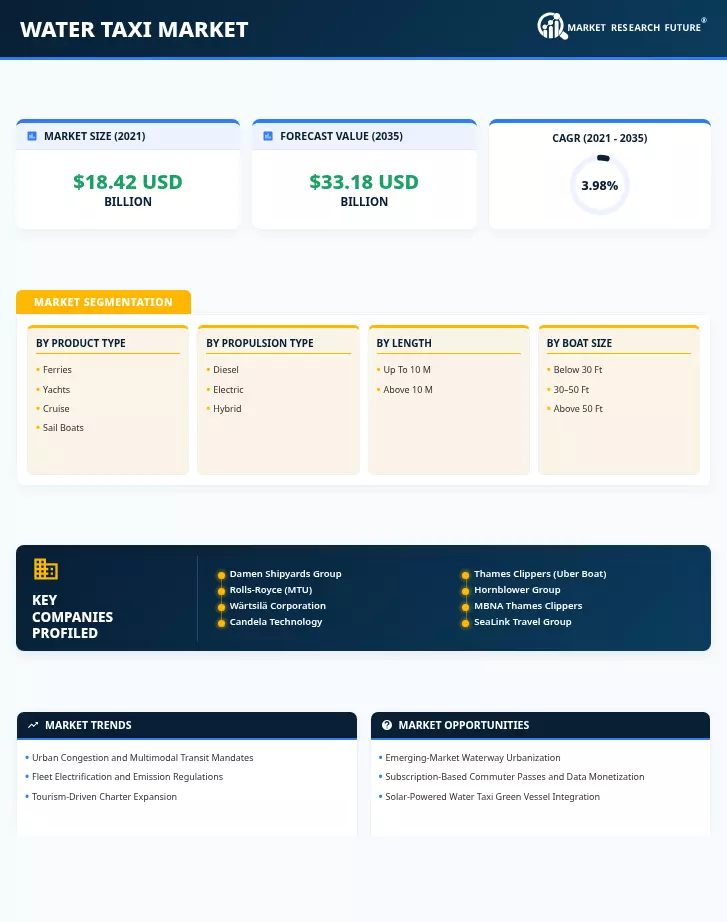Select 30–50 Ft boat size
Image resolution: width=727 pixels, height=922 pixels.
(x=571, y=389)
